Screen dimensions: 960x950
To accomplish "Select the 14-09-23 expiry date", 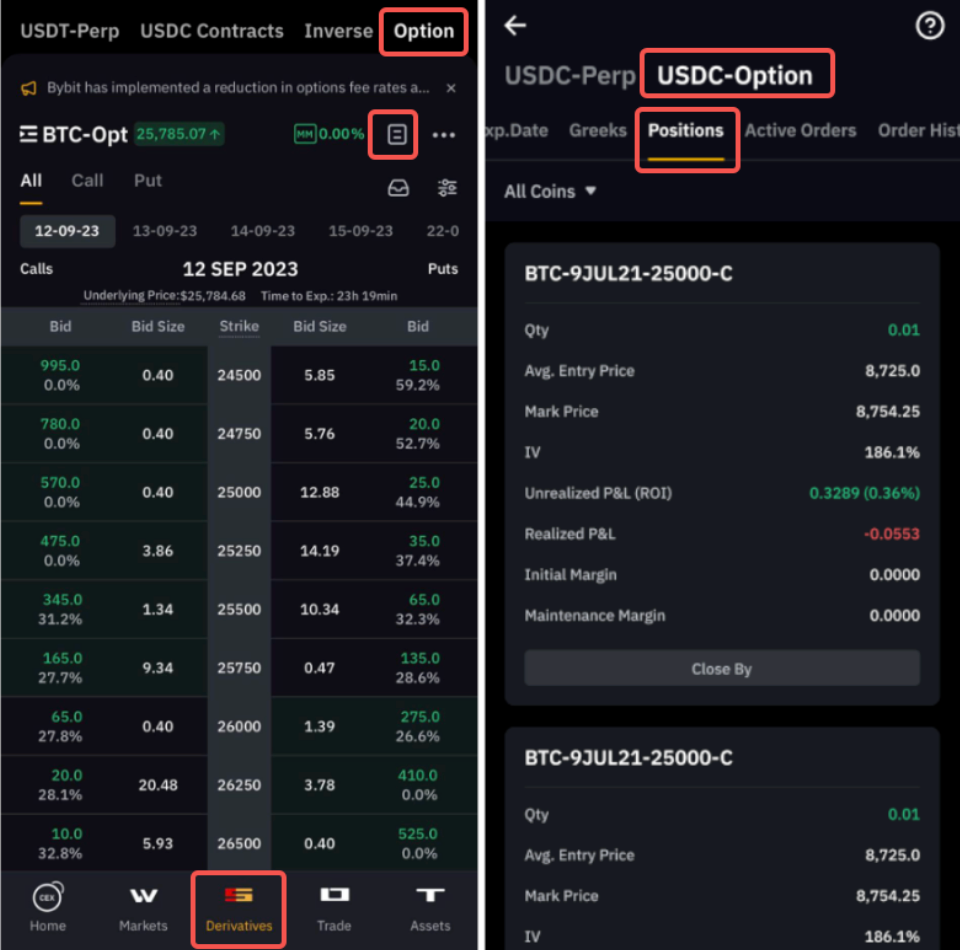I will click(x=263, y=231).
